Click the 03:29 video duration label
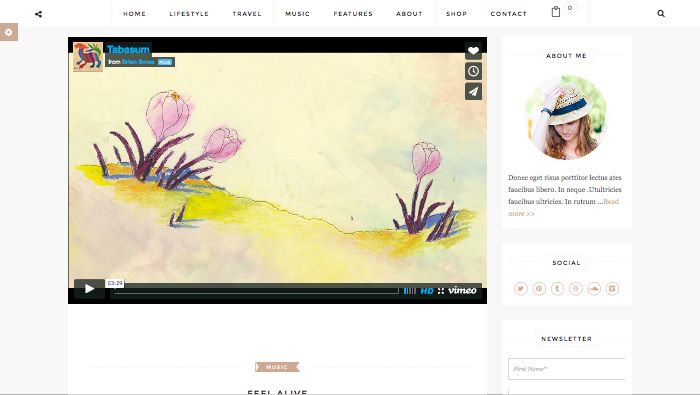 click(115, 283)
